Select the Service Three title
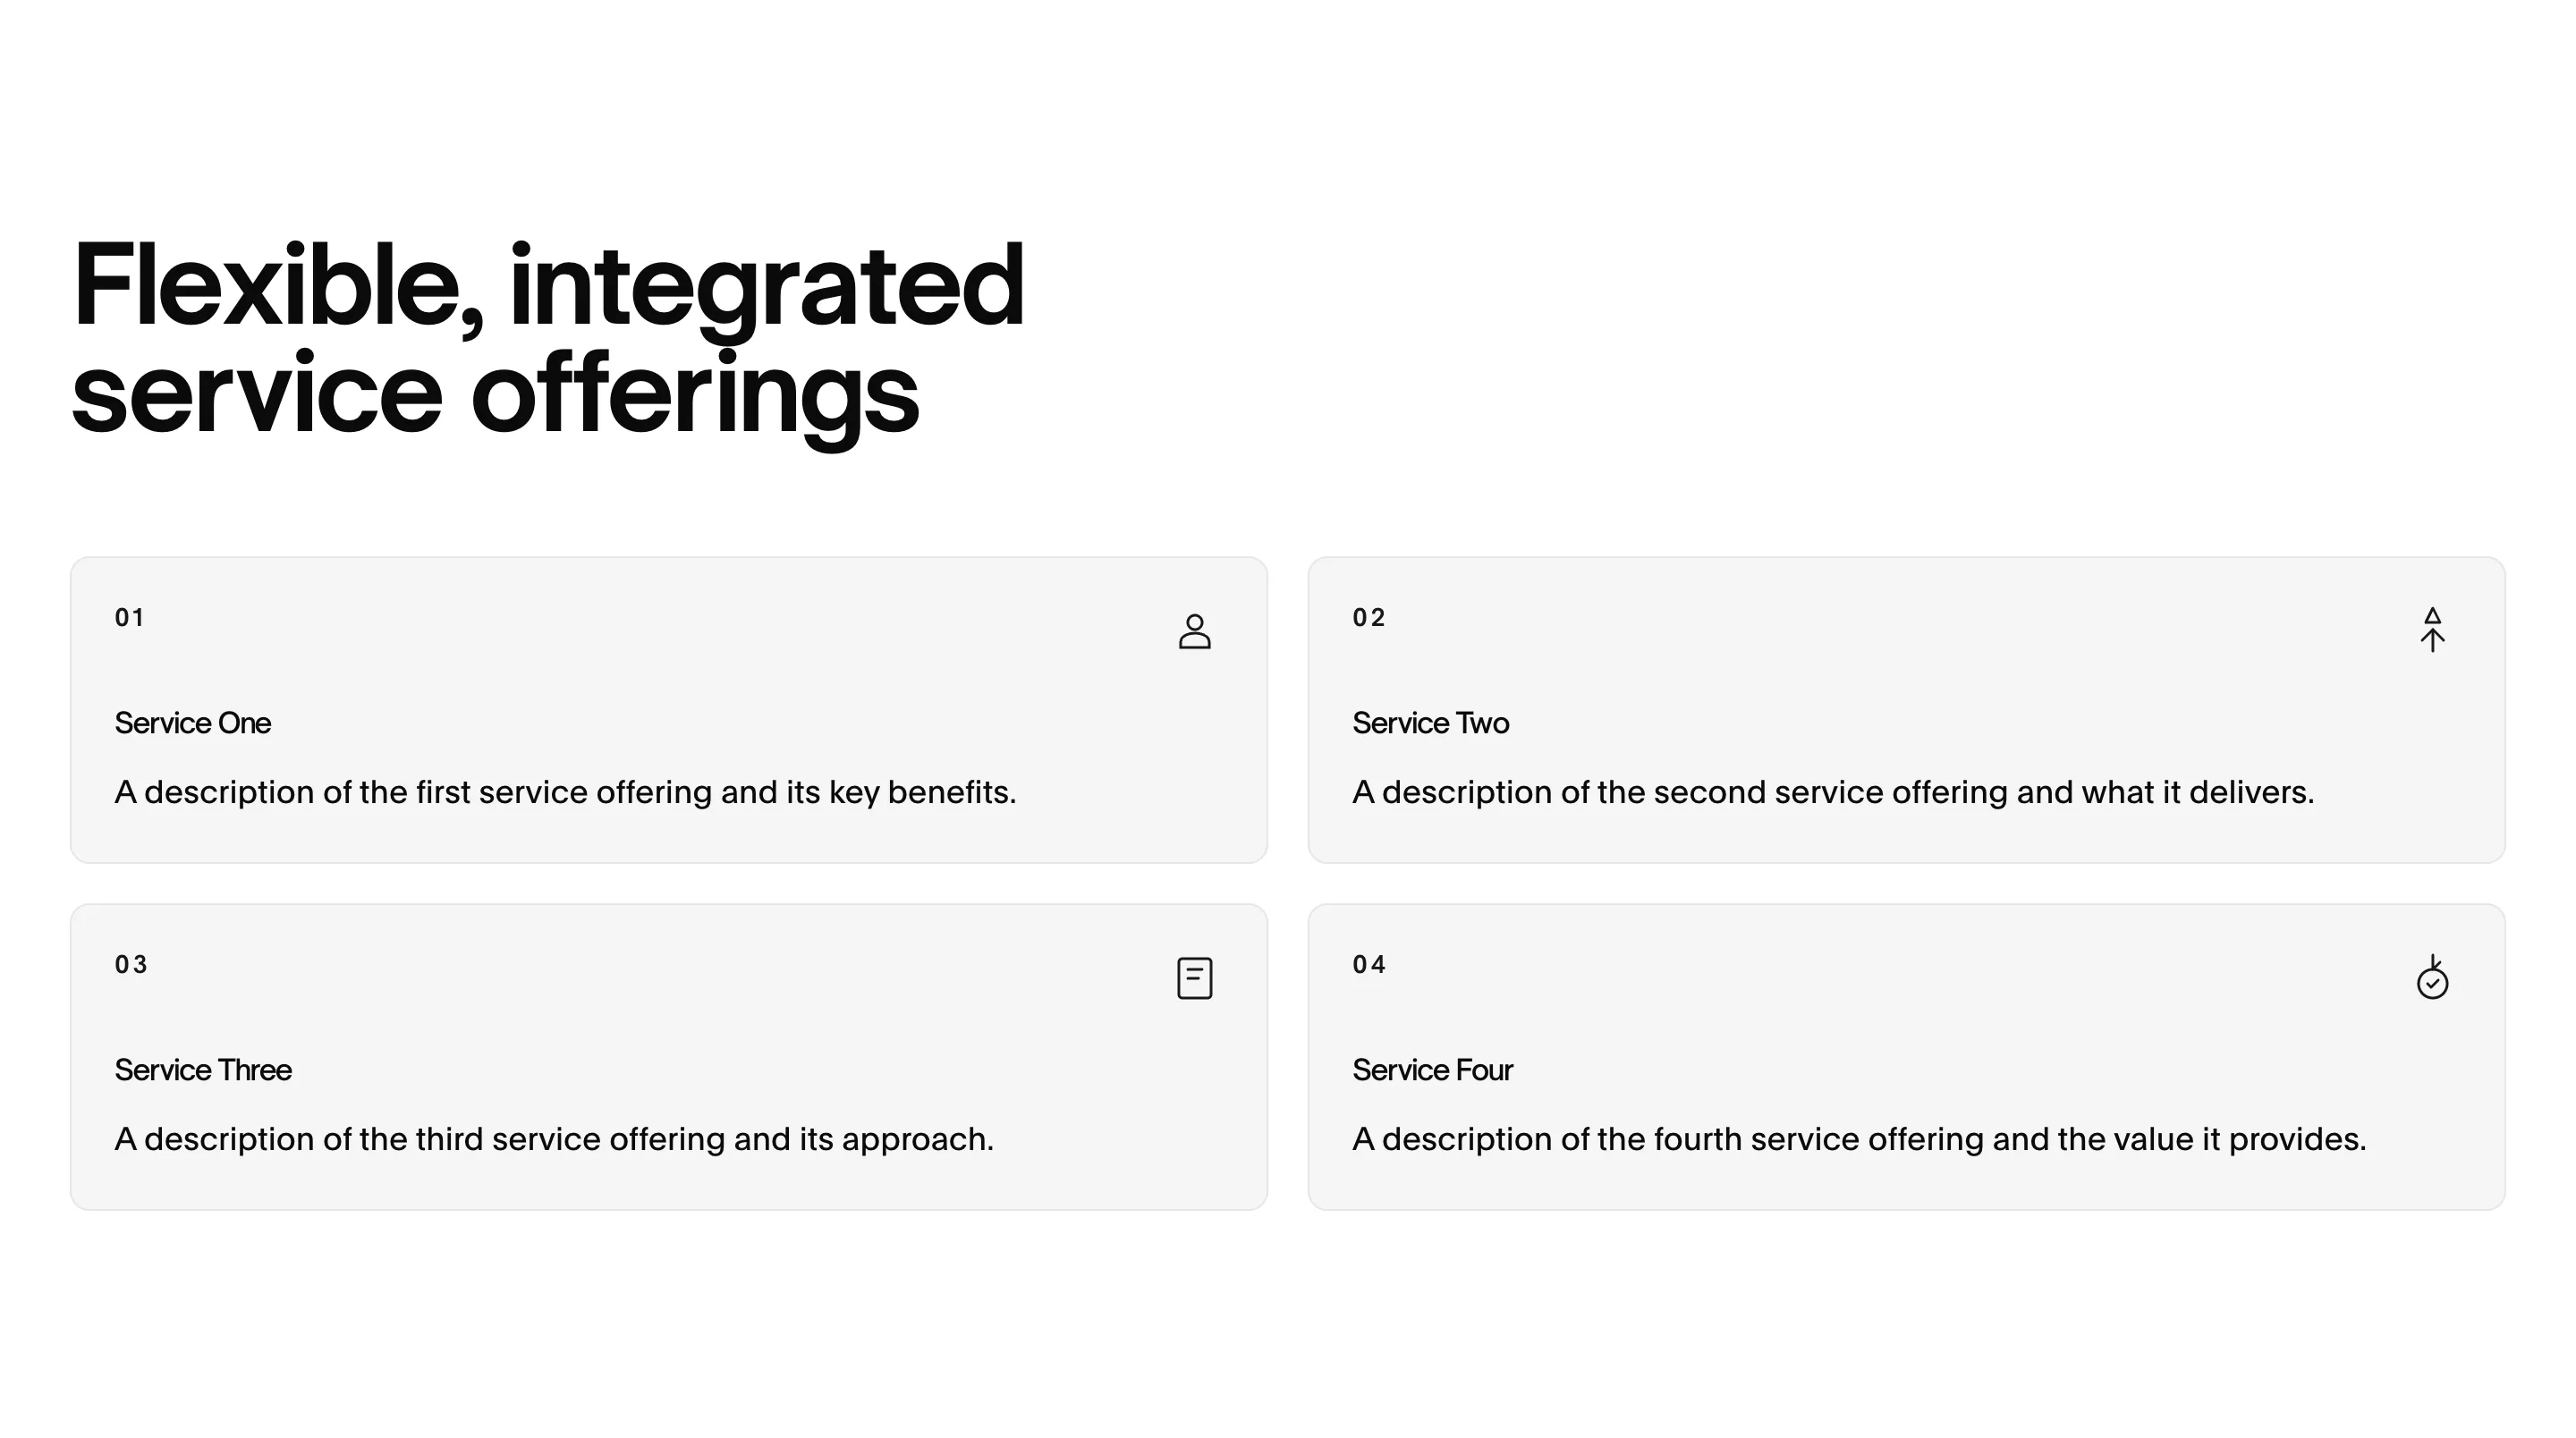The height and width of the screenshot is (1438, 2576). click(203, 1070)
